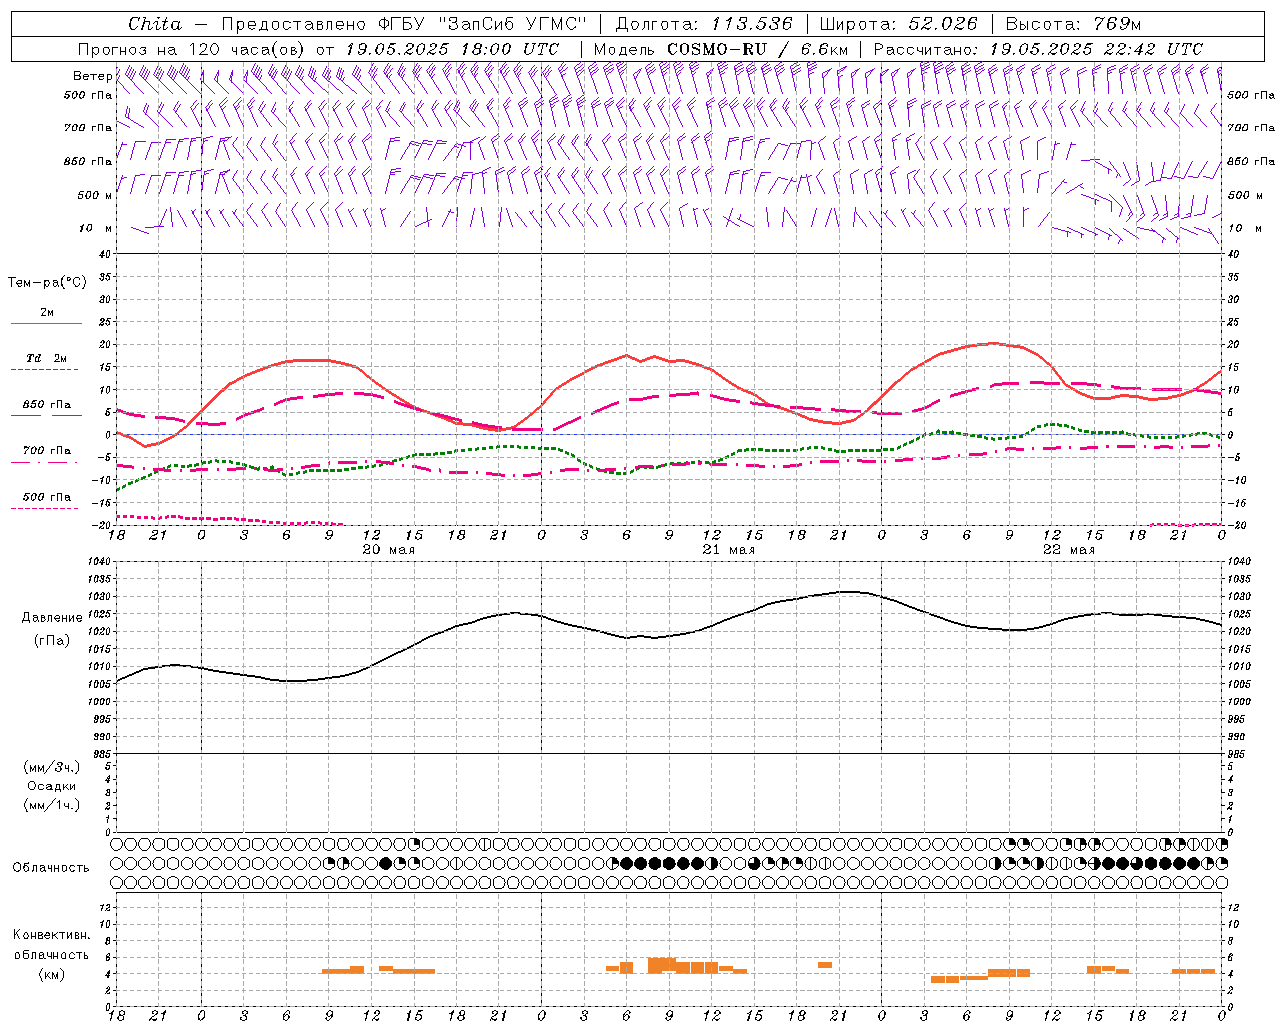Click the forecast start time "19.05.2025 18:00 UTC"
The width and height of the screenshot is (1280, 1024).
pos(452,49)
